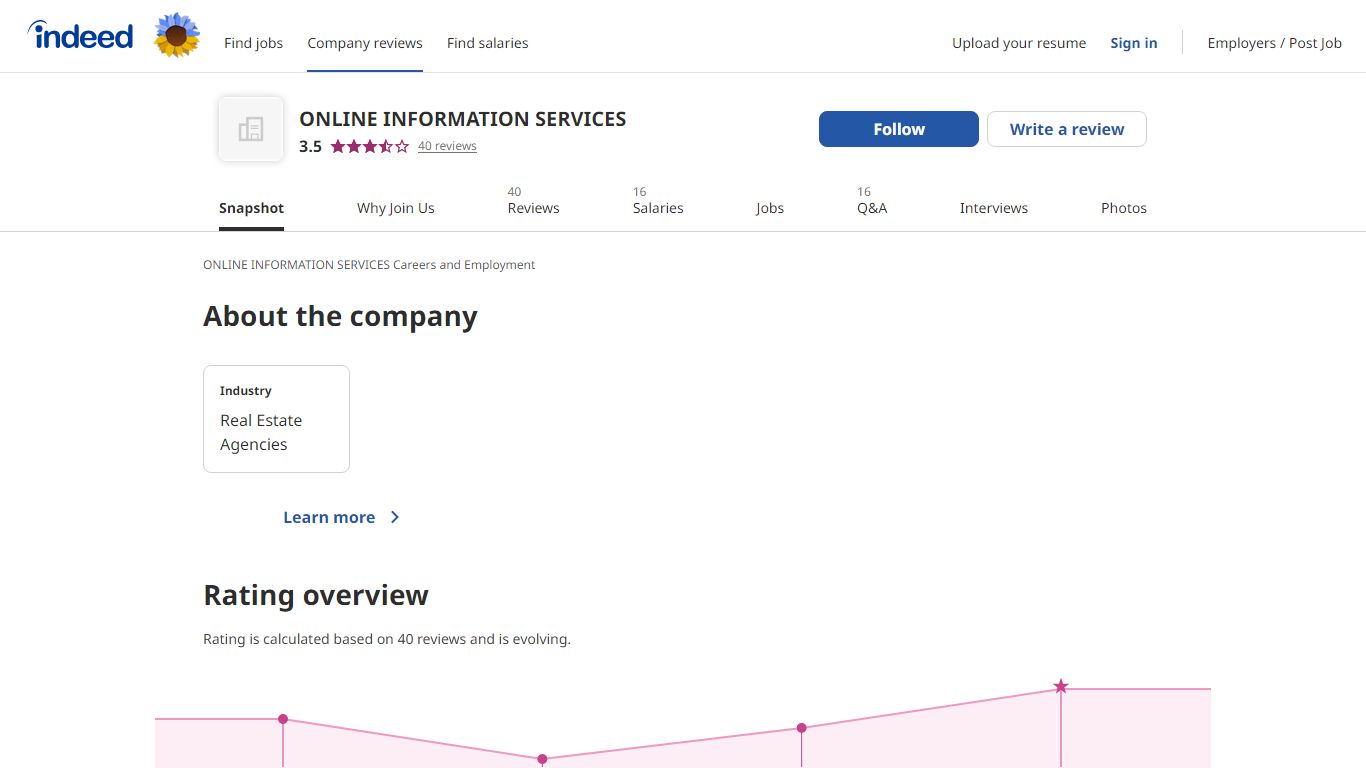Follow ONLINE INFORMATION SERVICES

(x=899, y=129)
